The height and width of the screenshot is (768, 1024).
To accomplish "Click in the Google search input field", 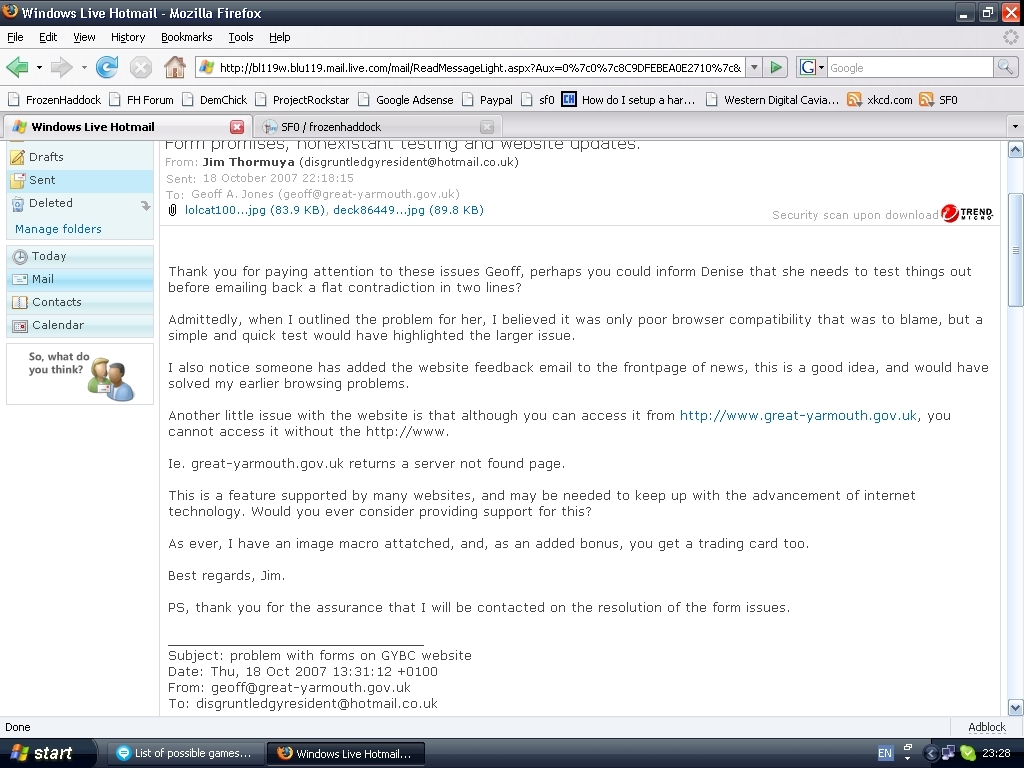I will (908, 67).
